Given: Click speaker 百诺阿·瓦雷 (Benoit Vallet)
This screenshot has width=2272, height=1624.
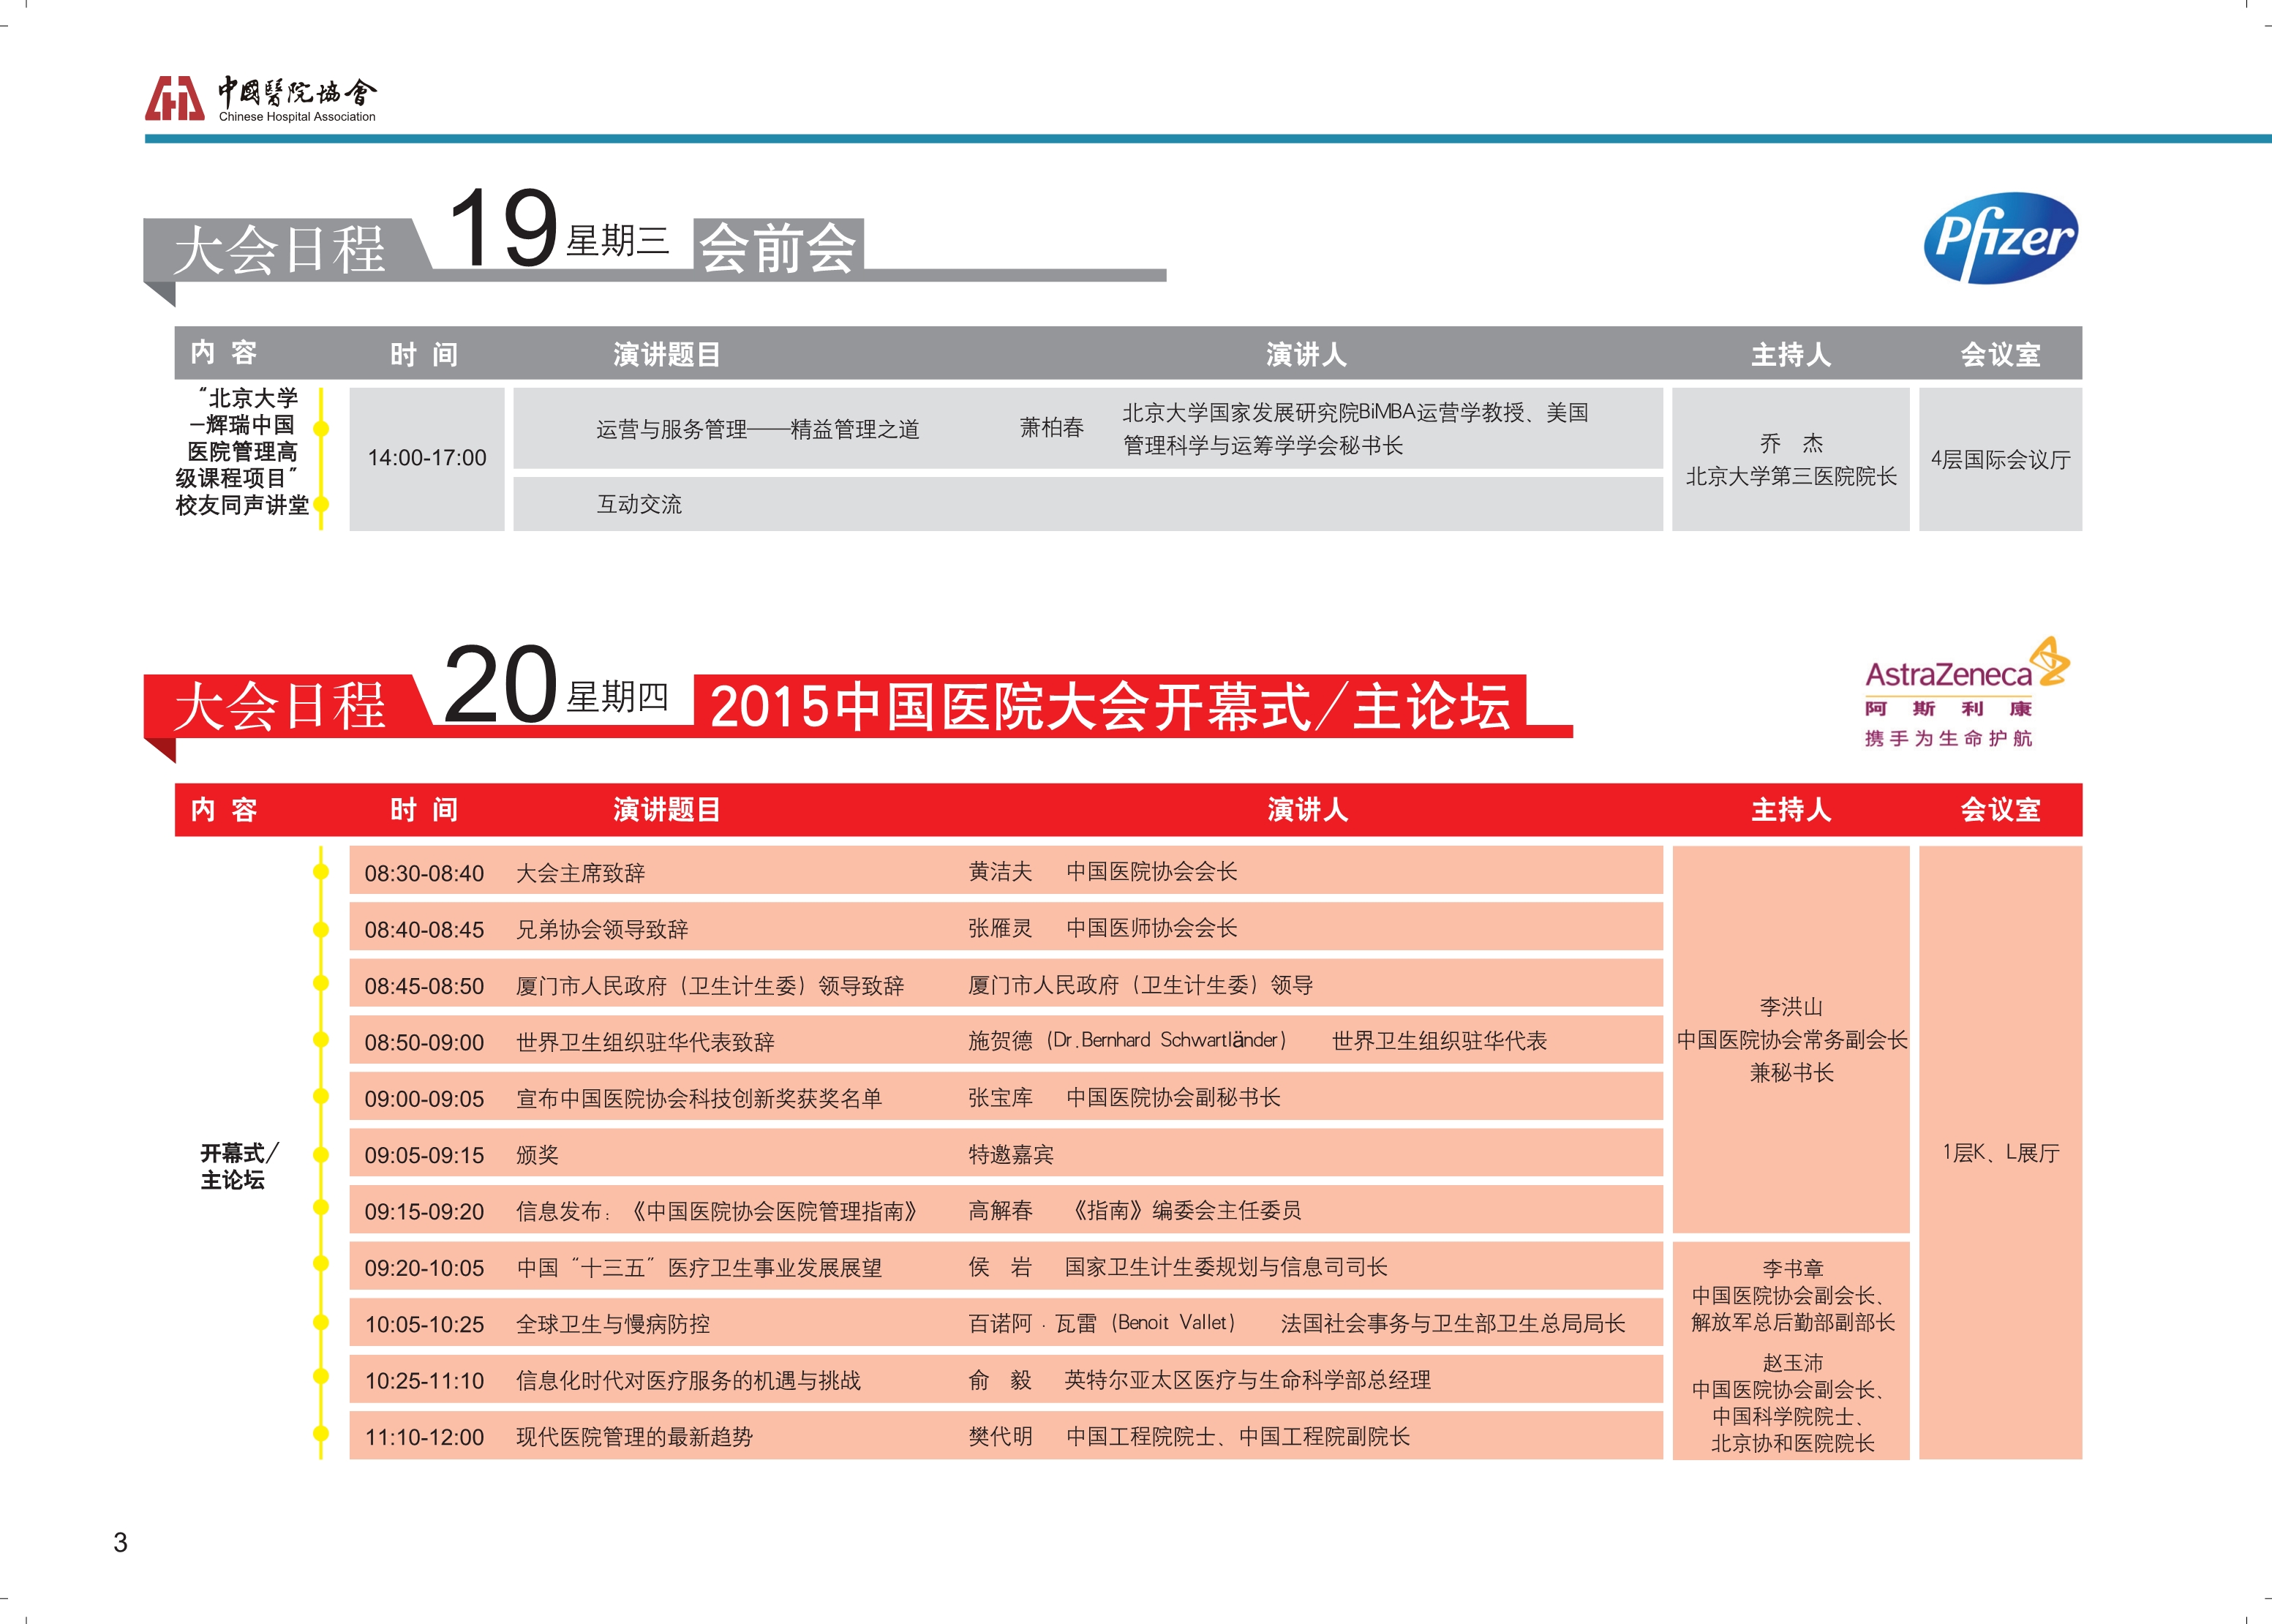Looking at the screenshot, I should coord(1102,1323).
